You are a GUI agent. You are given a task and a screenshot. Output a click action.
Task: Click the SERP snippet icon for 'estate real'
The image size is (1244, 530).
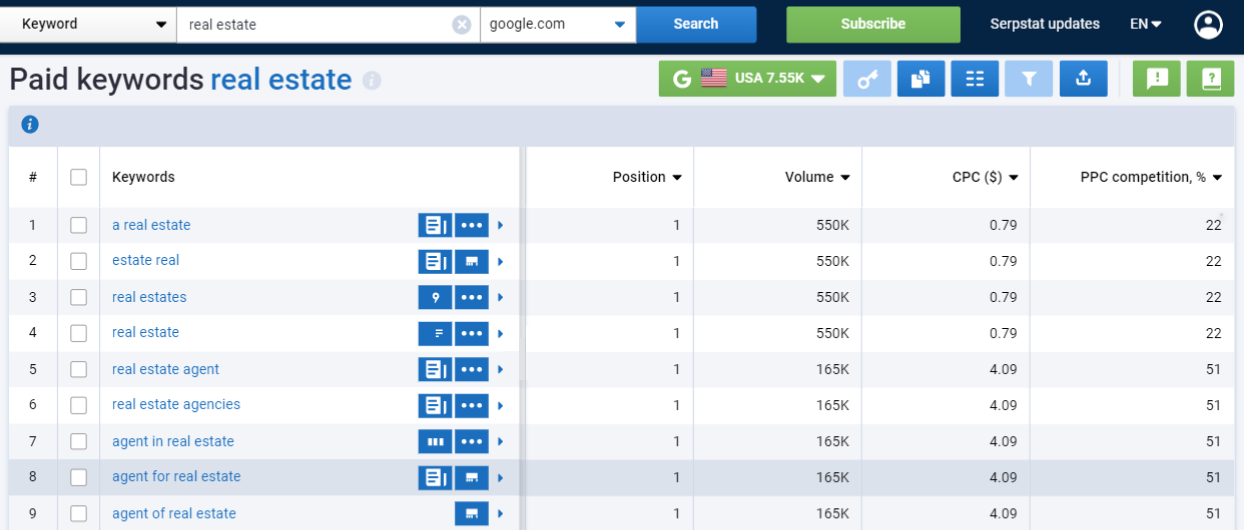pyautogui.click(x=435, y=261)
